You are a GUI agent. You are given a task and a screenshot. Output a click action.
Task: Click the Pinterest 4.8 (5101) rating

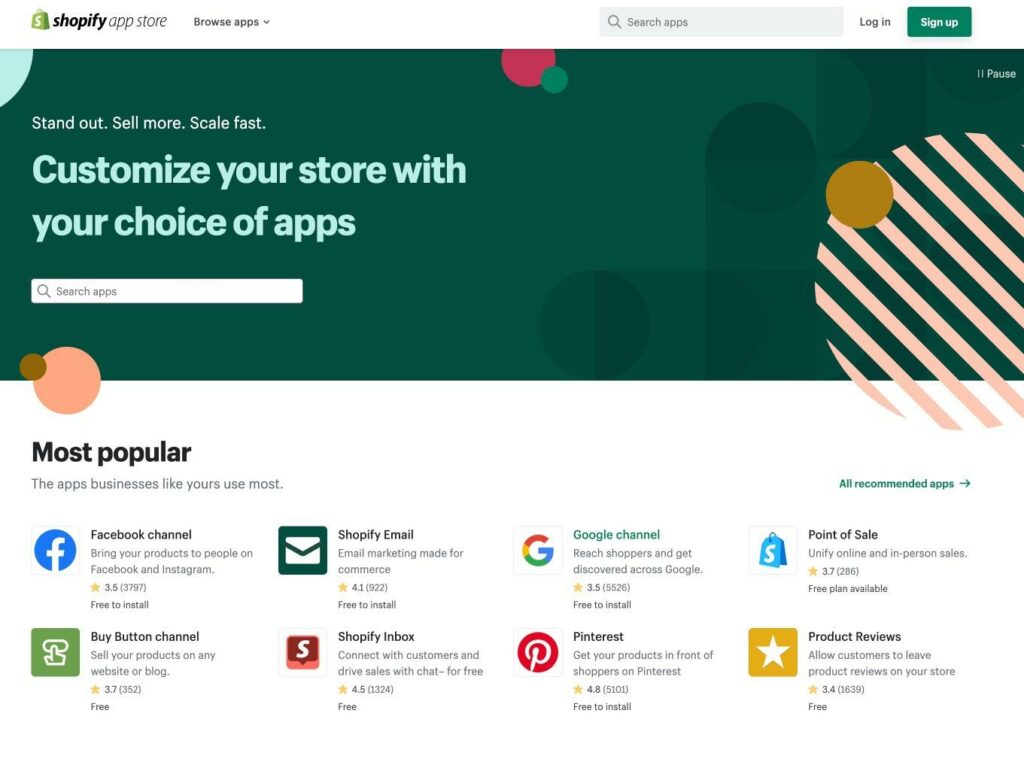click(601, 689)
